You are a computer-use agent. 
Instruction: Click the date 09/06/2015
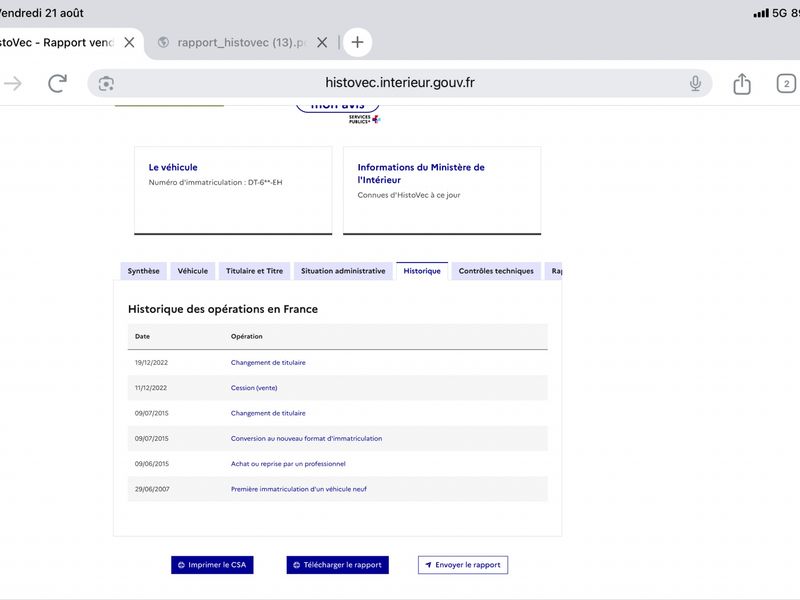pos(152,464)
